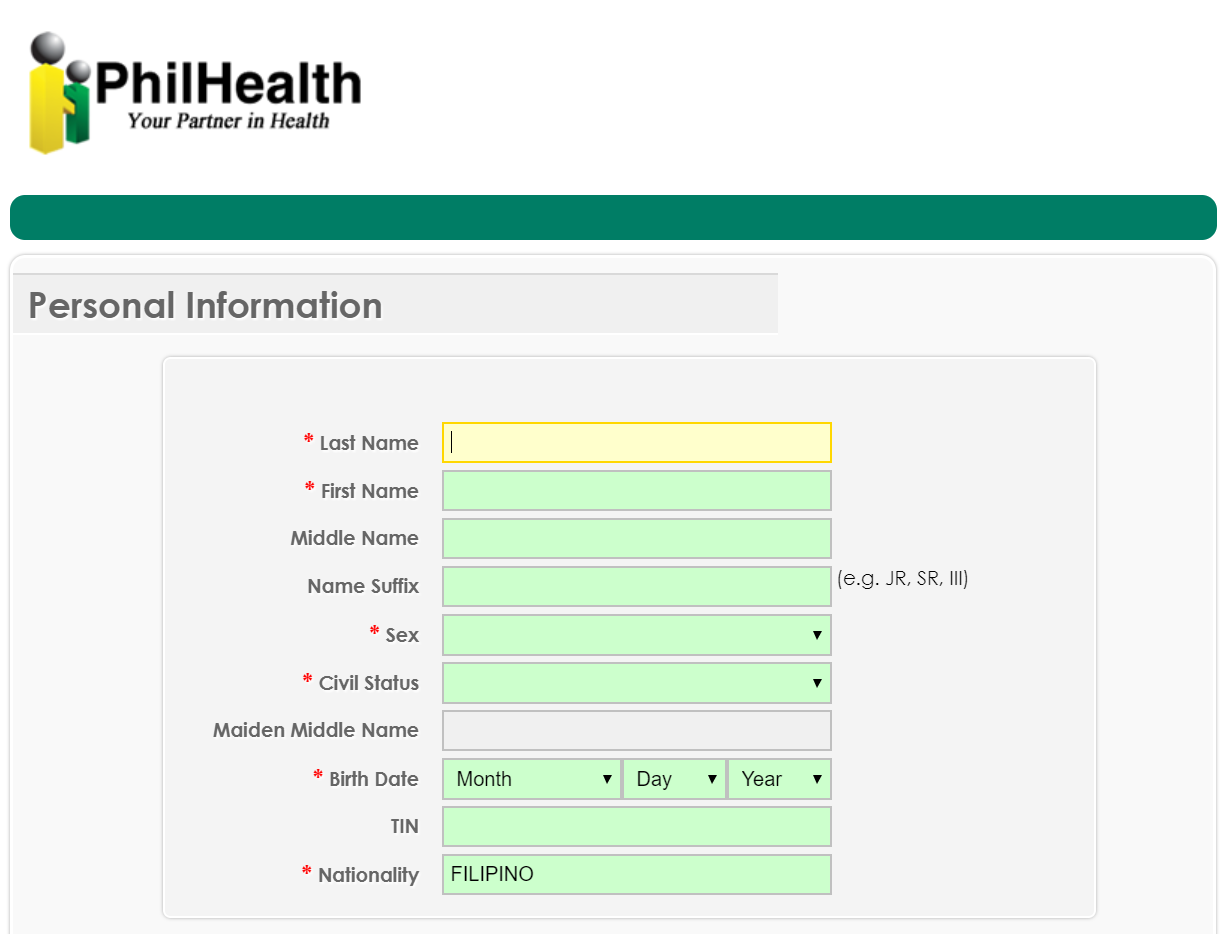
Task: Click the Nationality field showing FILIPINO
Action: point(637,874)
